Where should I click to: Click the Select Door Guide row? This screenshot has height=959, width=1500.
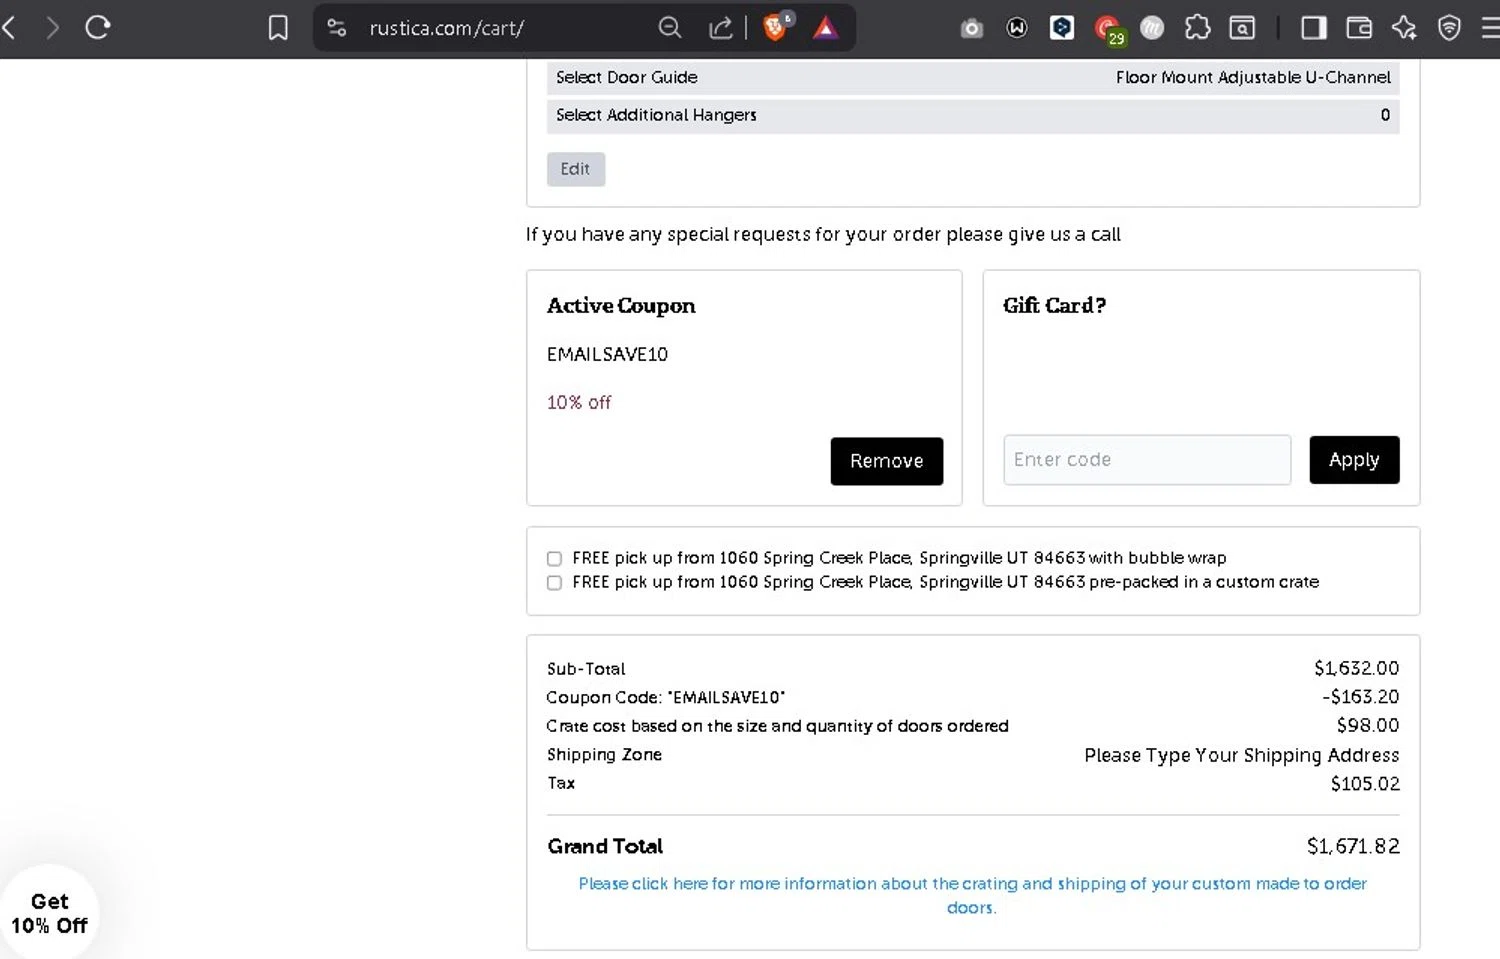click(x=972, y=77)
